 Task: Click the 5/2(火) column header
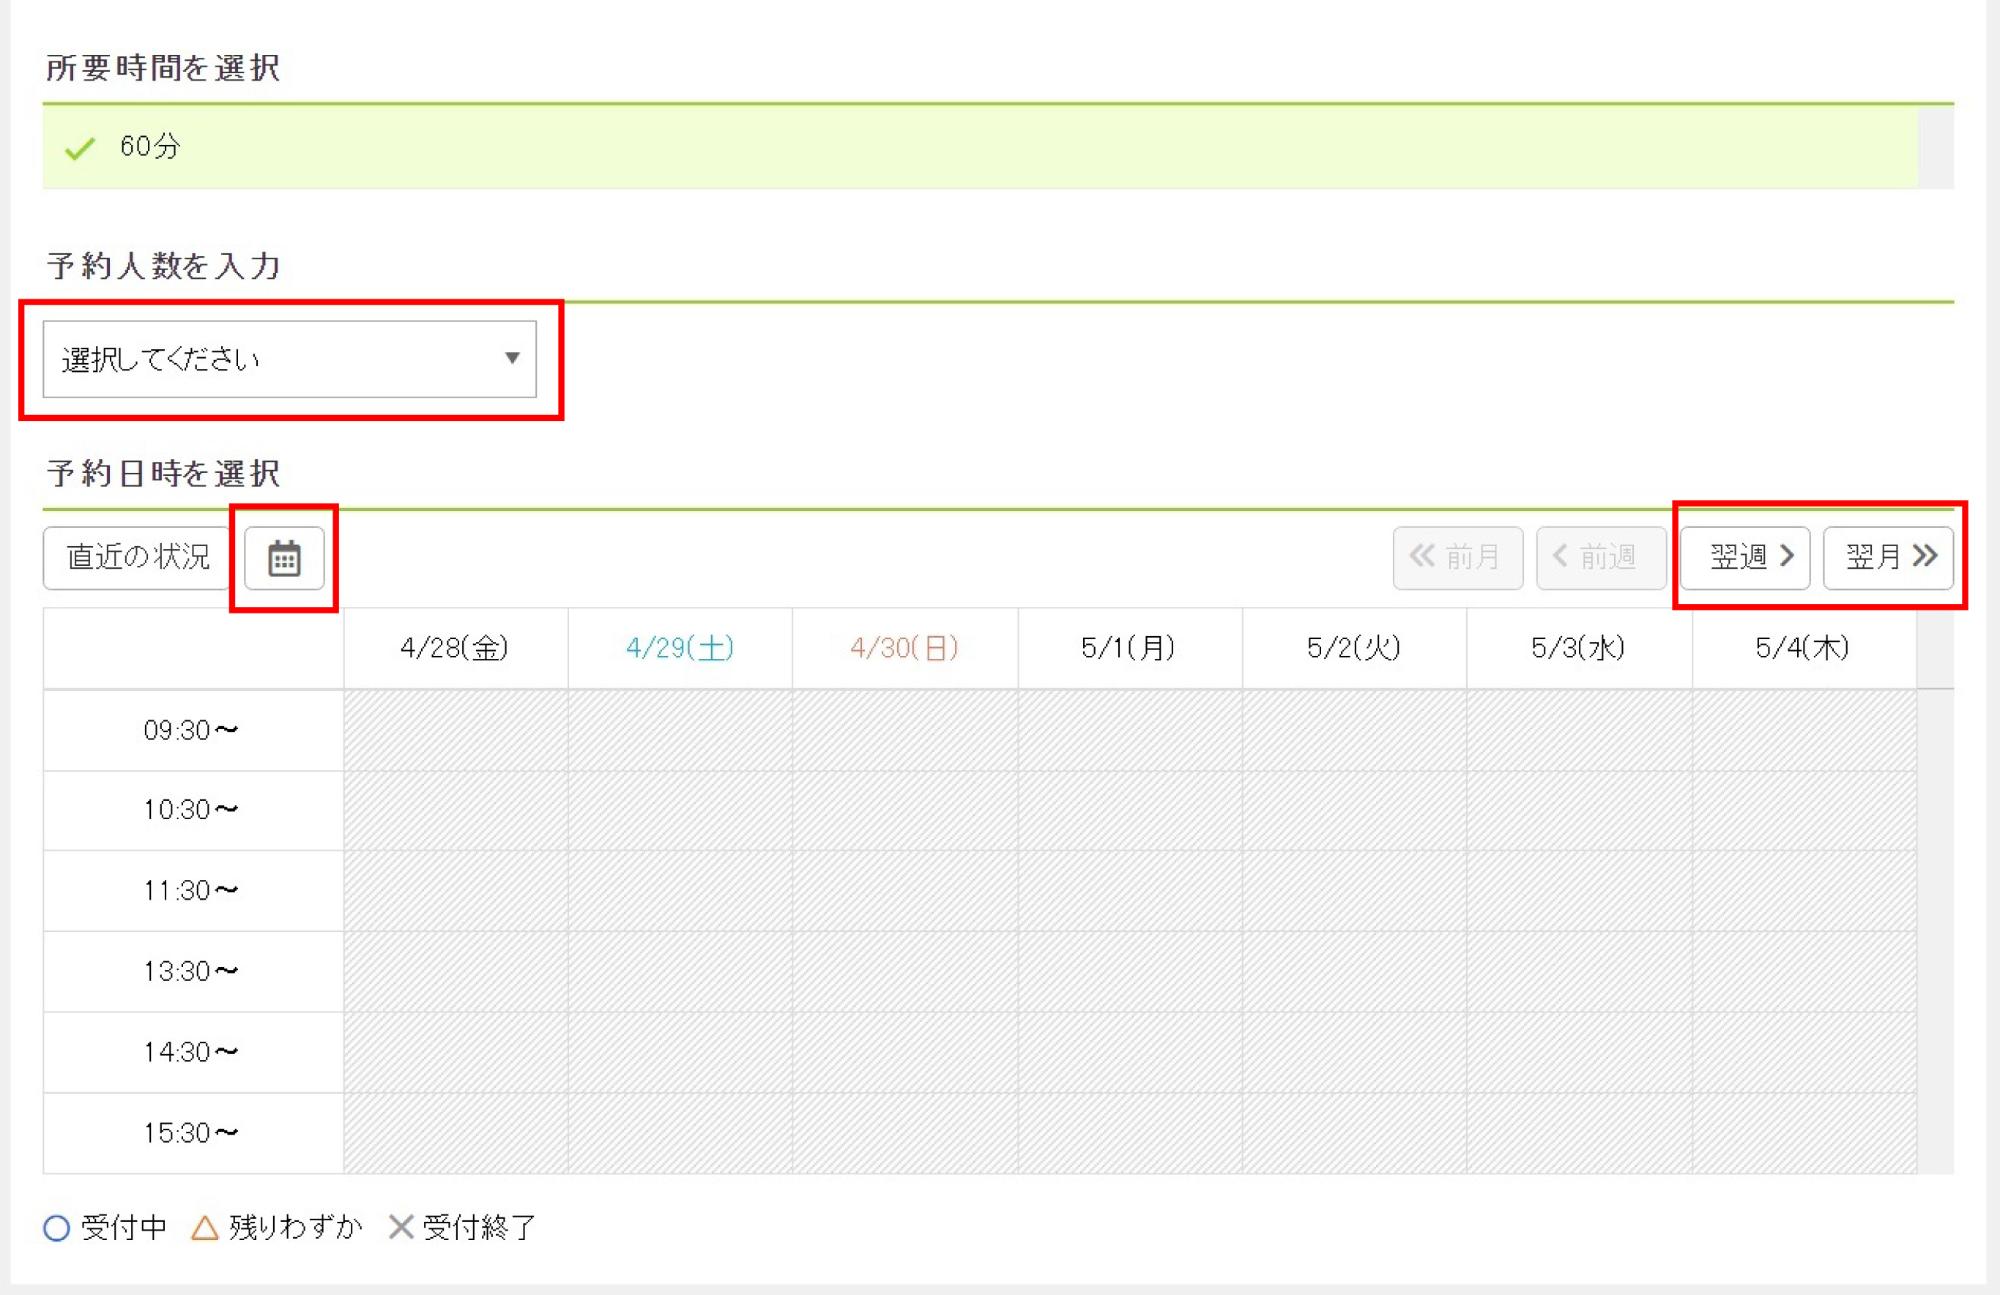[x=1354, y=648]
